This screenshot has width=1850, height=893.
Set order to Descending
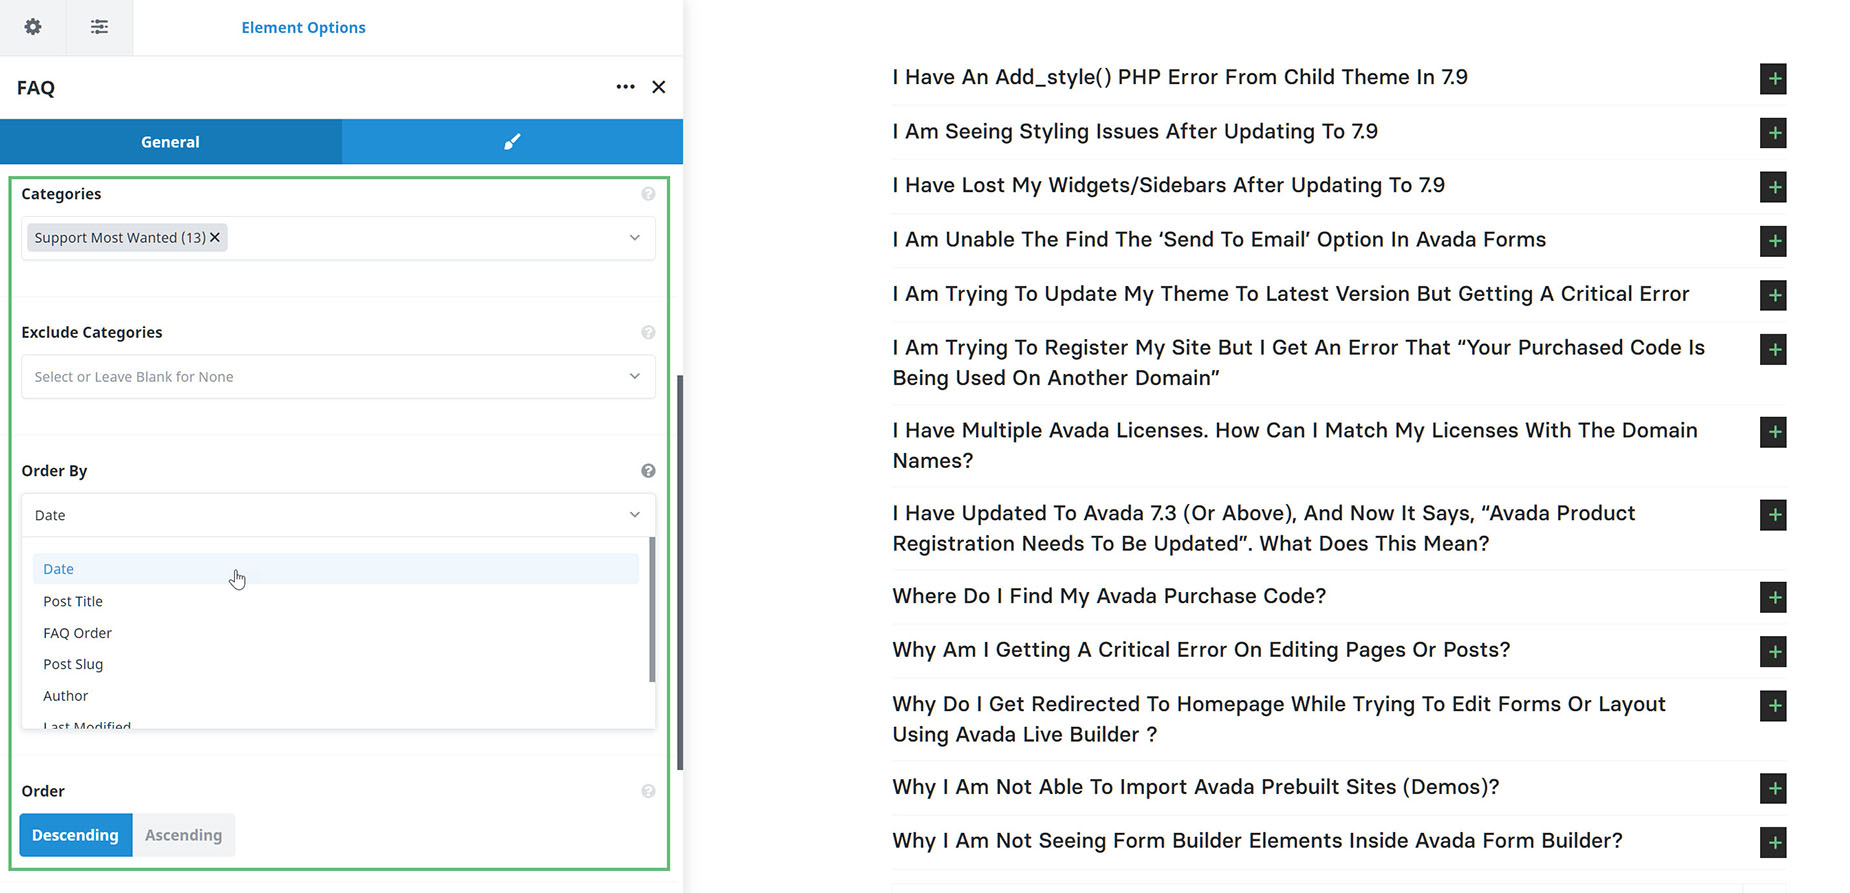coord(76,835)
